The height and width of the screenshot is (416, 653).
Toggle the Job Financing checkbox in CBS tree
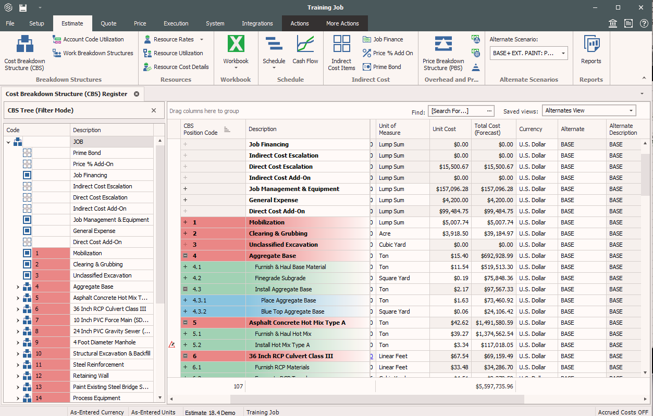click(27, 175)
